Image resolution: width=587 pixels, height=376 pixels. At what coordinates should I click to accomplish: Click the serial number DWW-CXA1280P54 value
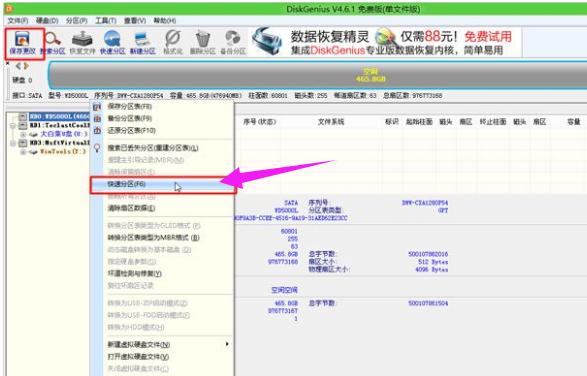tap(425, 203)
